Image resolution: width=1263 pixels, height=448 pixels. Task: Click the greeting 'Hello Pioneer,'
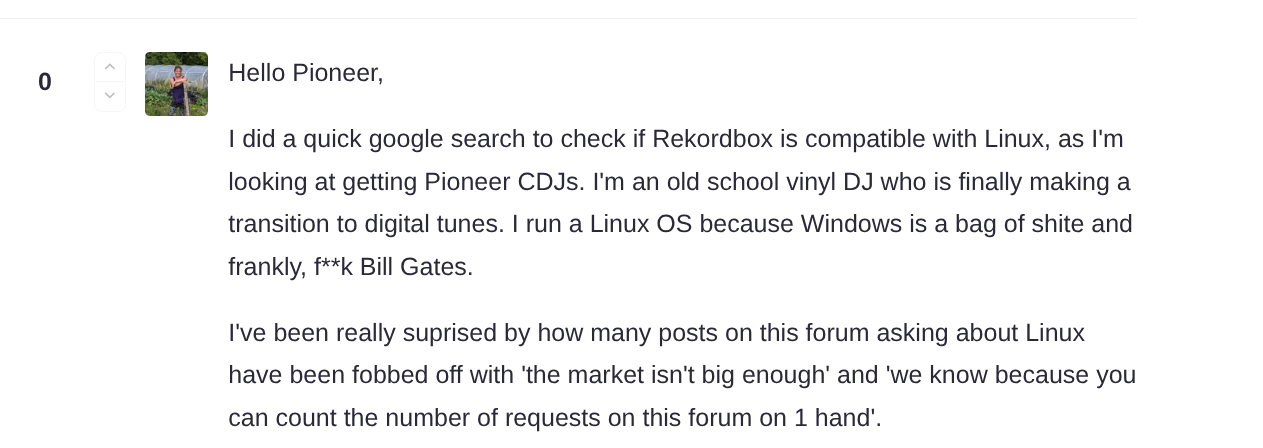tap(306, 73)
